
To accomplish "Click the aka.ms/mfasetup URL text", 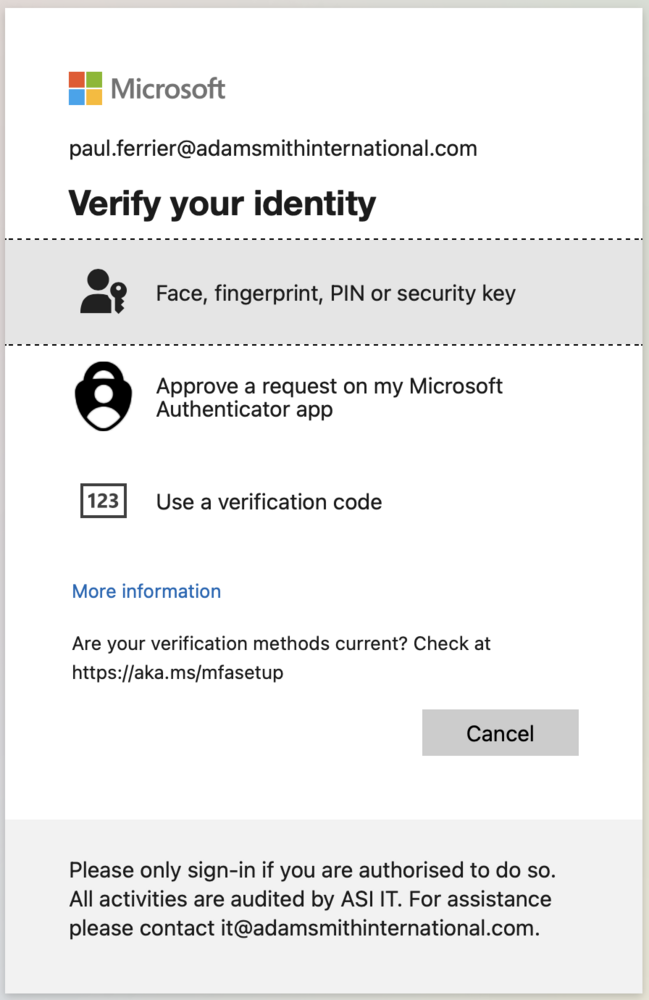I will 177,673.
